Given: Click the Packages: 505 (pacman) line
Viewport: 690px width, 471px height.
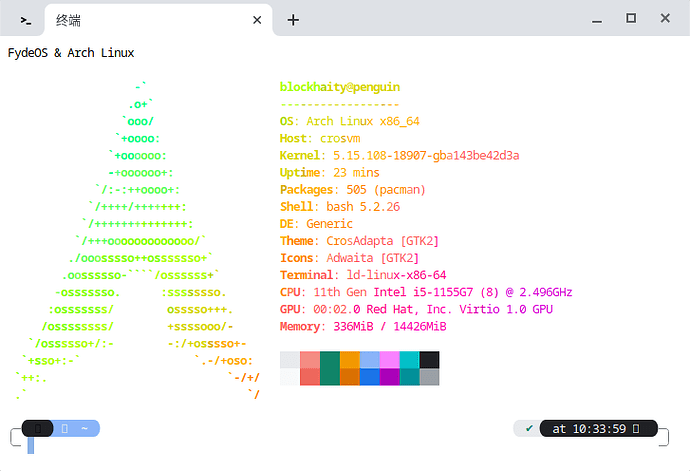Looking at the screenshot, I should click(353, 190).
